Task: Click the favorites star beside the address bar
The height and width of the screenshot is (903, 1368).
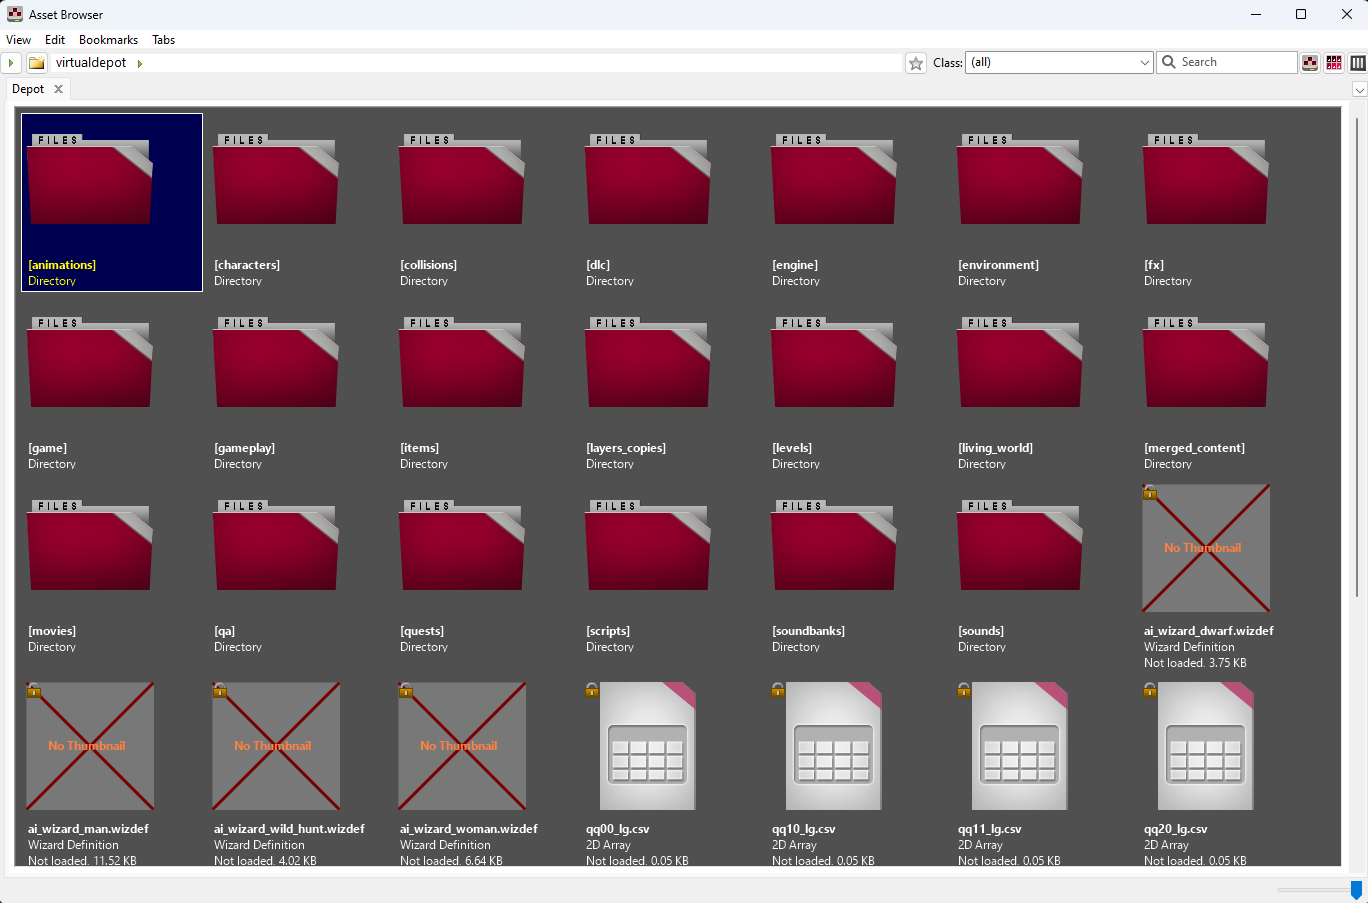Action: (x=915, y=62)
